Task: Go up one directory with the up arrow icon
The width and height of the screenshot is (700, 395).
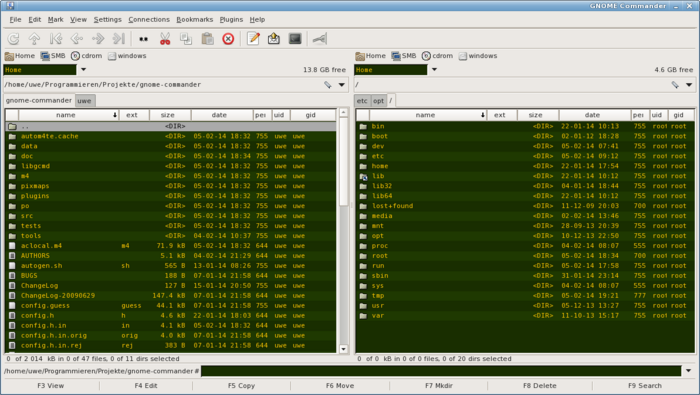Action: [x=34, y=39]
